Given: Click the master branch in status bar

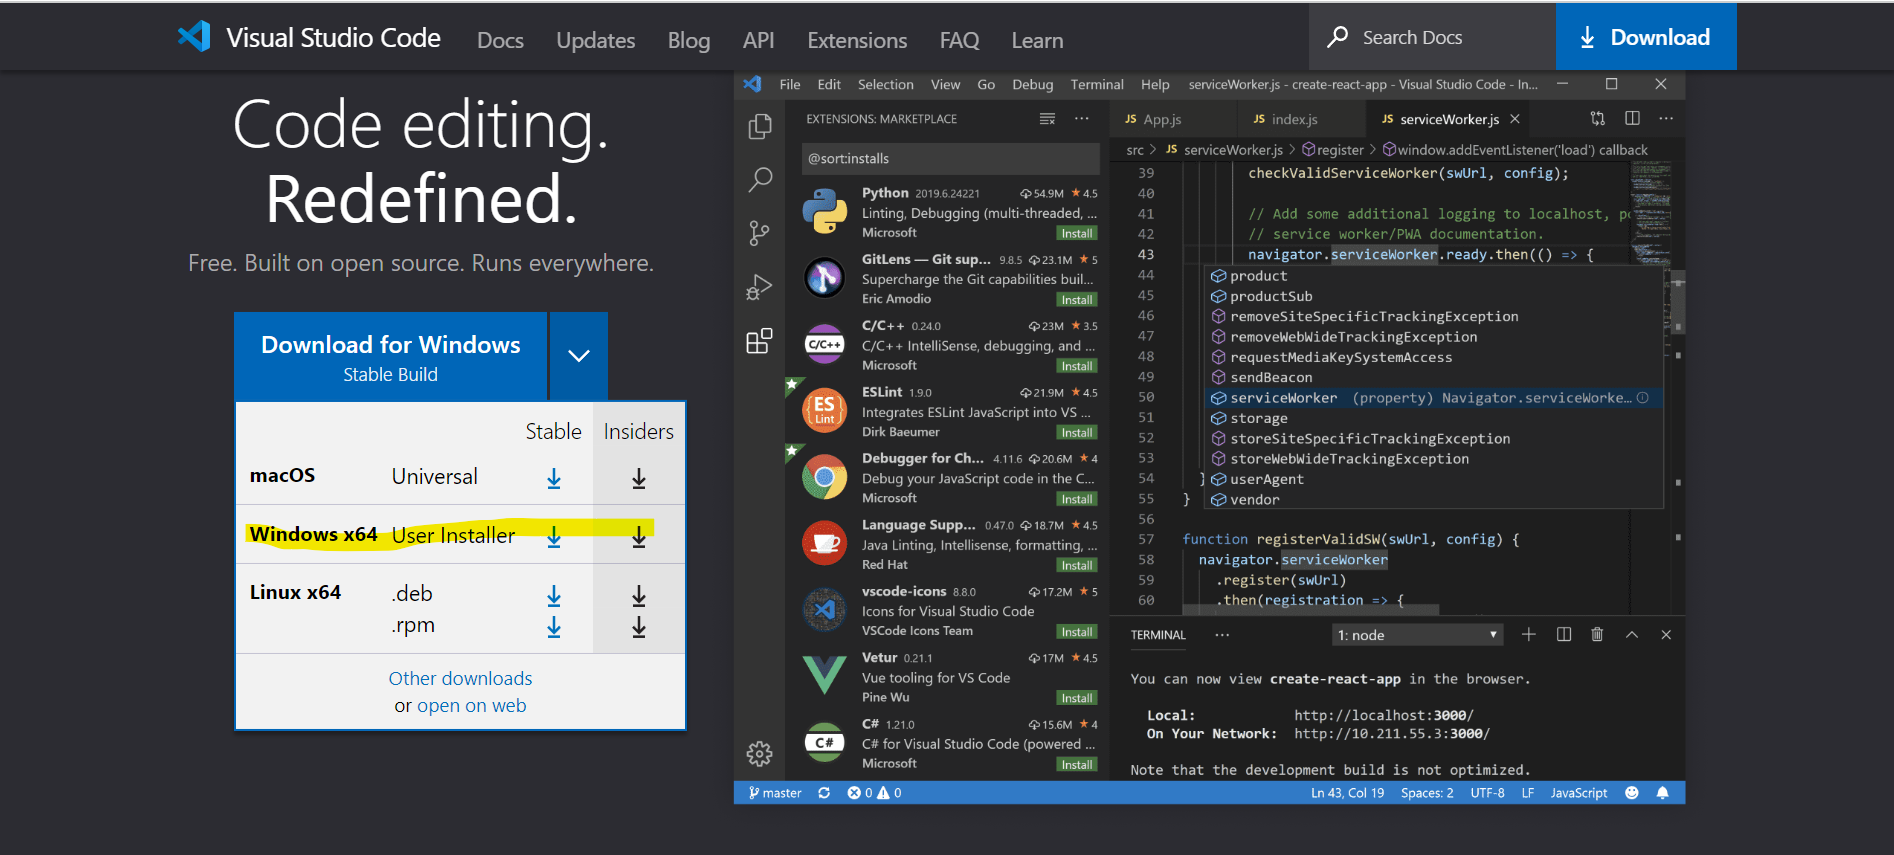Looking at the screenshot, I should [775, 793].
